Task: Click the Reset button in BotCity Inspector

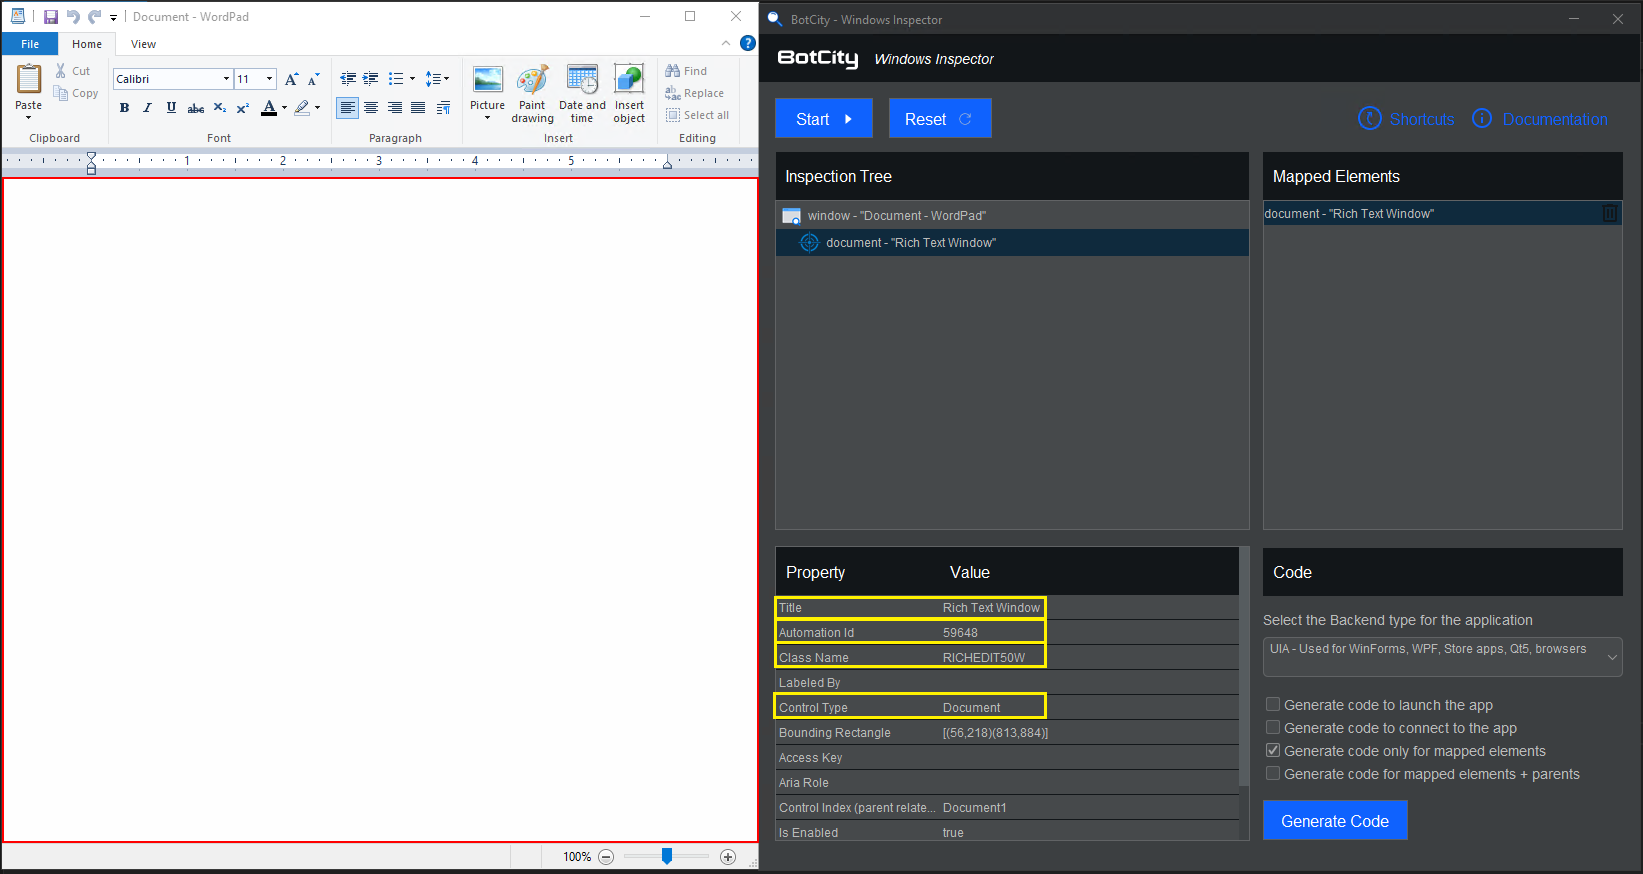Action: pos(940,118)
